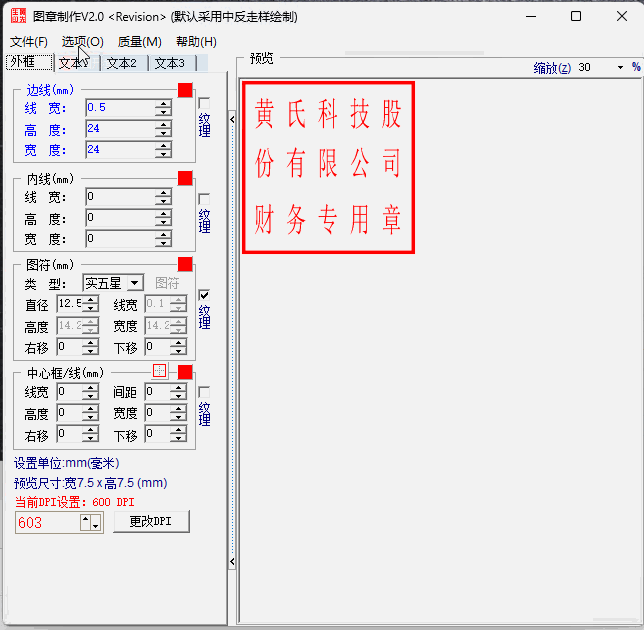
Task: Increase 中心框 线宽 with up spinner
Action: coord(90,388)
